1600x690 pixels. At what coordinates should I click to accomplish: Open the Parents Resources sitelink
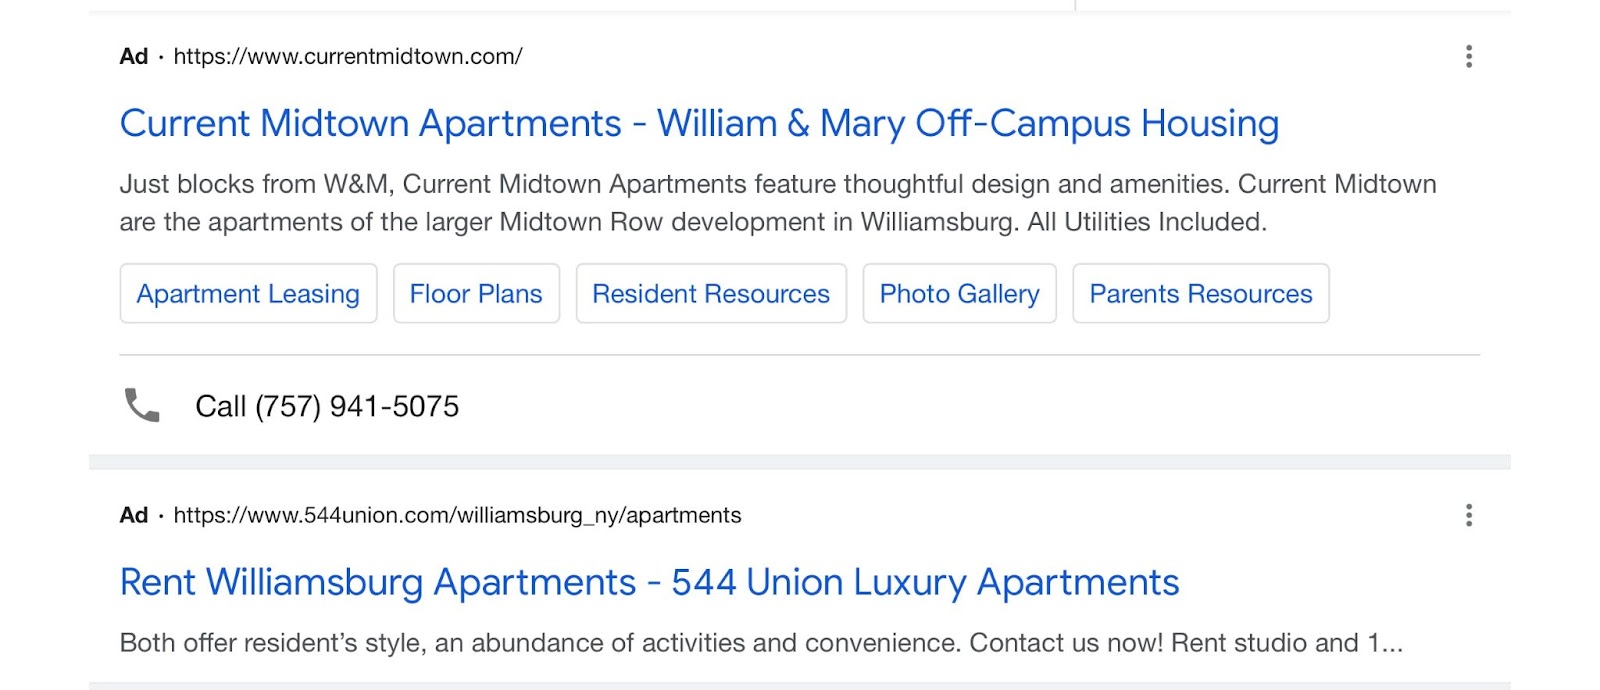click(x=1200, y=293)
